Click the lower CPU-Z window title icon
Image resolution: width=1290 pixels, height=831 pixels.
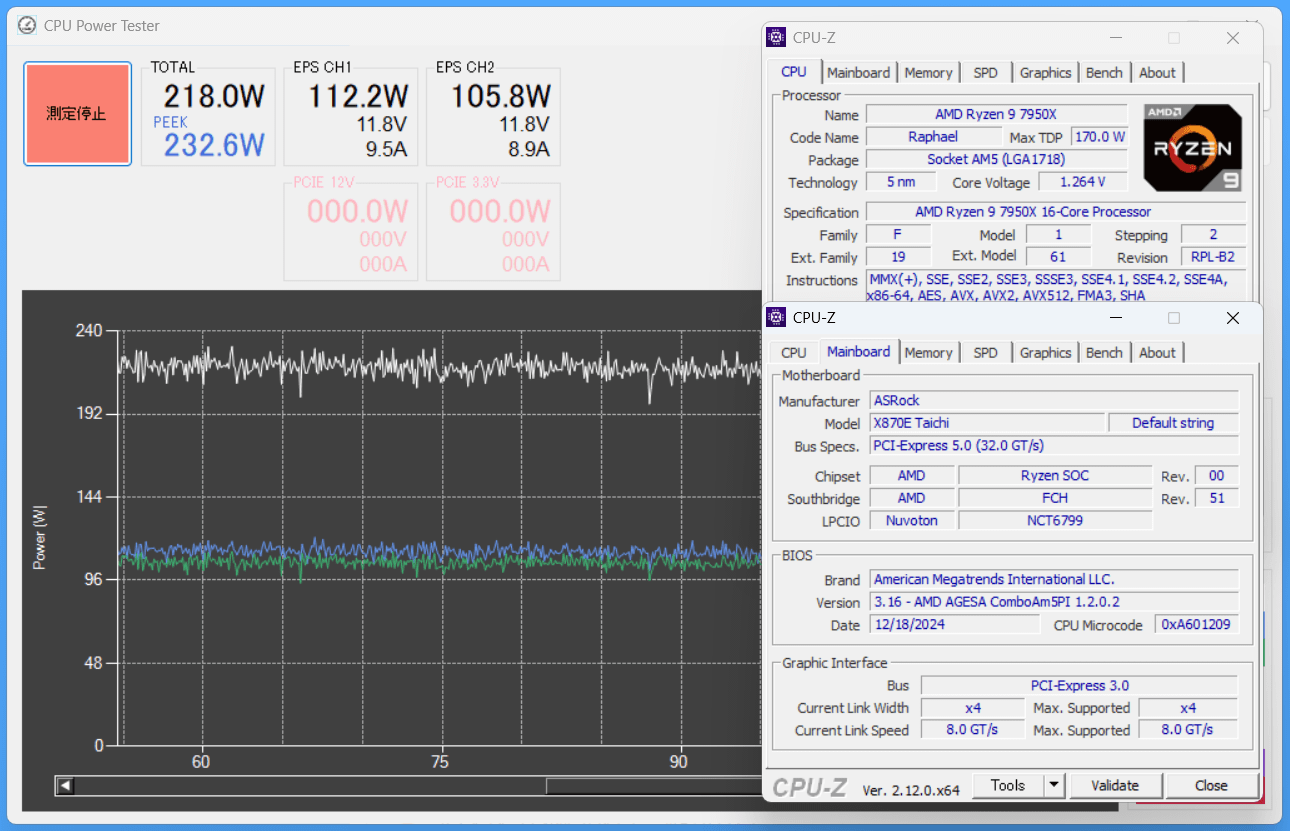pyautogui.click(x=776, y=318)
